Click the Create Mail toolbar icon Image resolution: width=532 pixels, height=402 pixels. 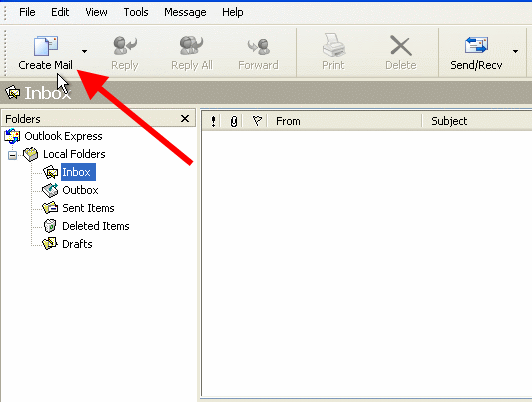click(x=46, y=46)
